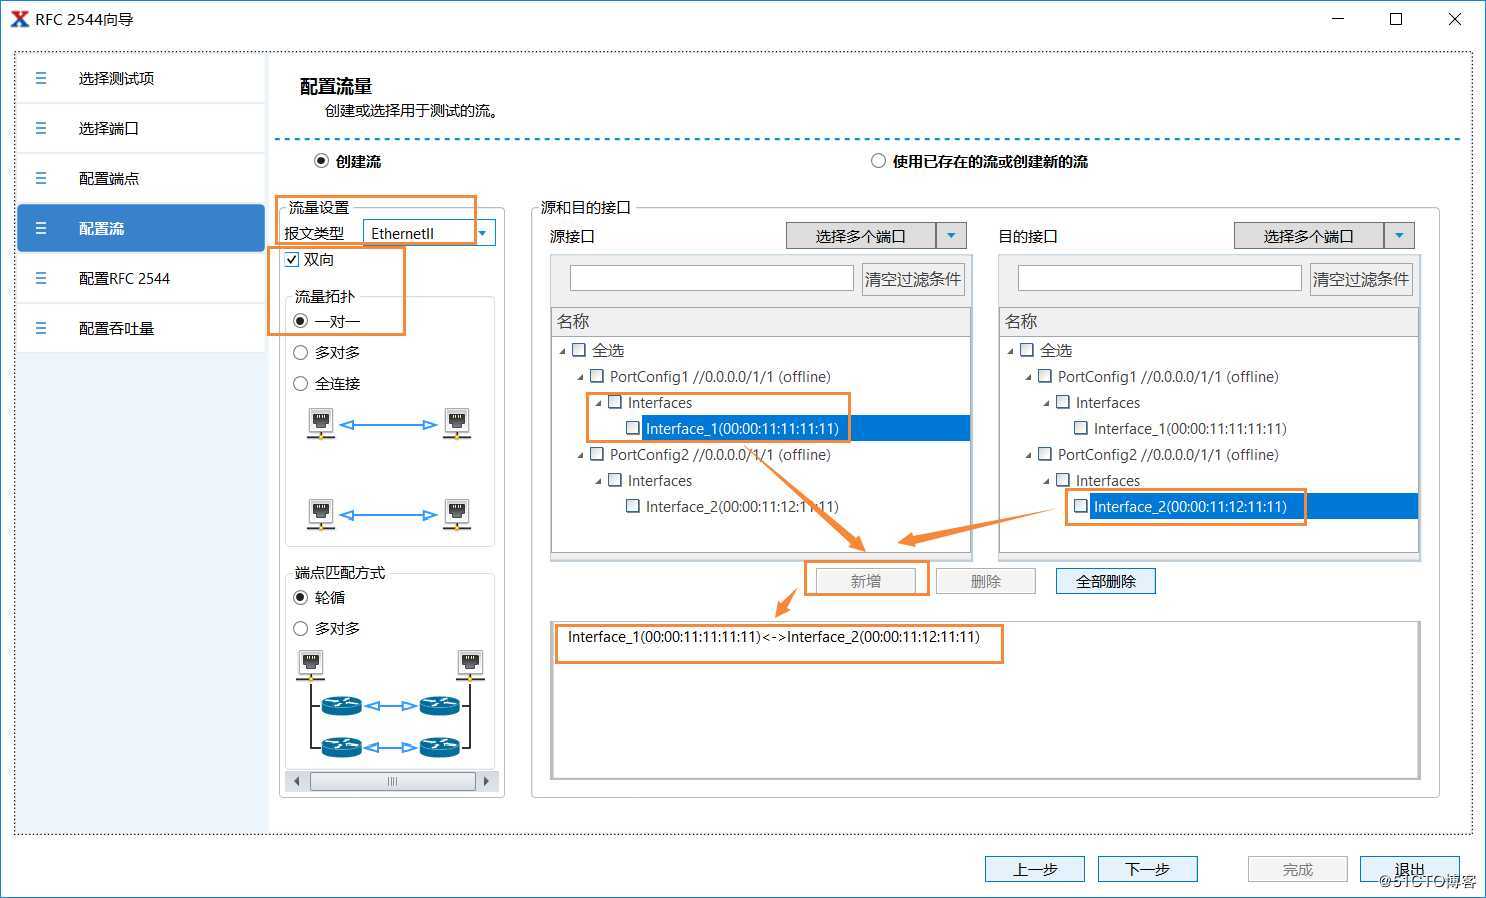
Task: Select 多对多 traffic topology
Action: [x=300, y=352]
